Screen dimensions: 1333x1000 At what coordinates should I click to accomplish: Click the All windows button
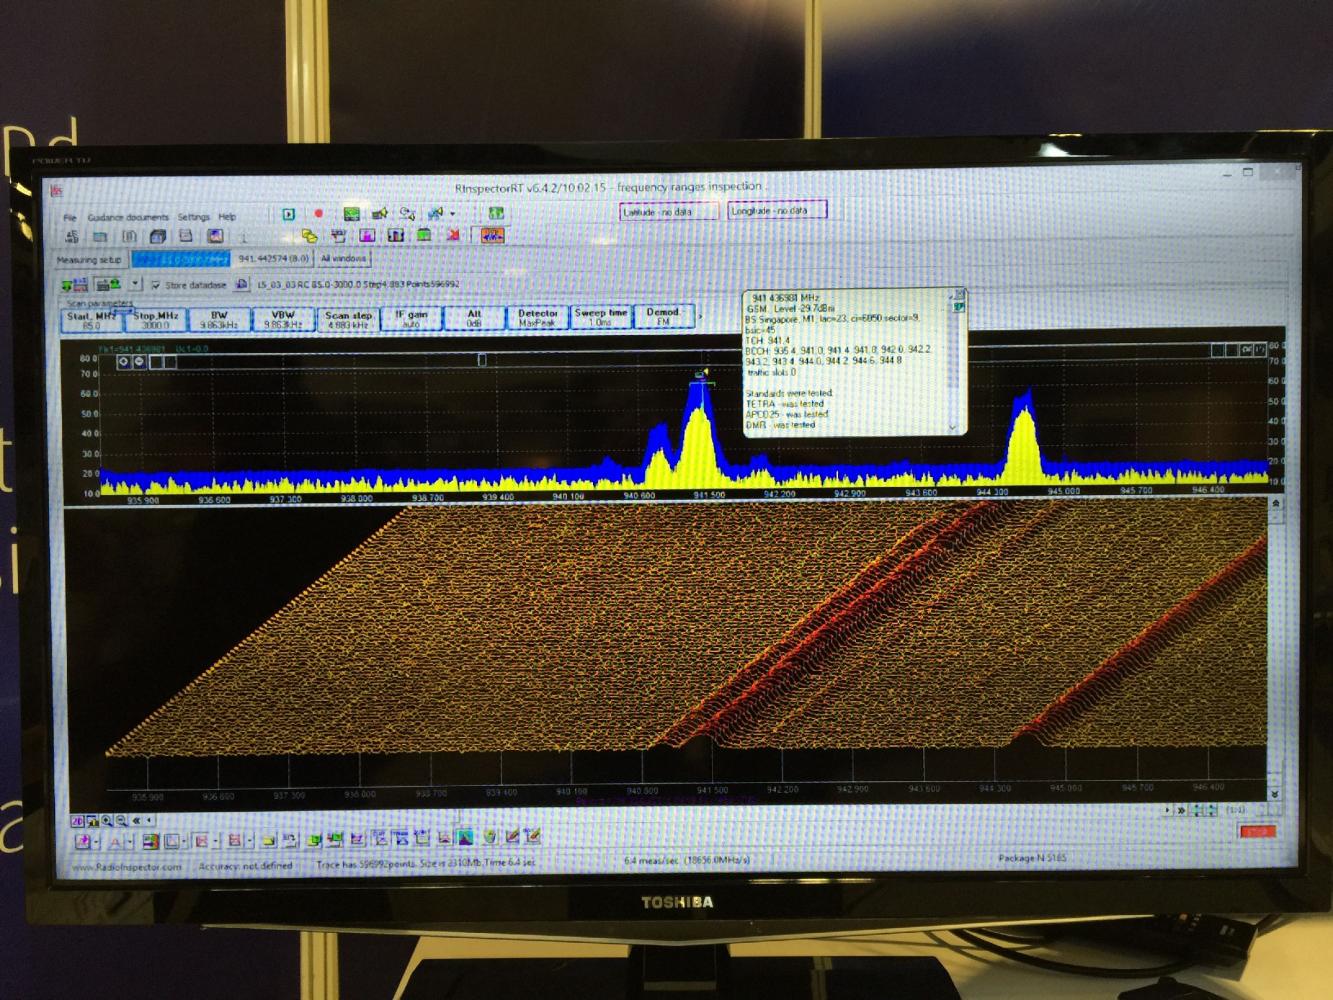343,259
